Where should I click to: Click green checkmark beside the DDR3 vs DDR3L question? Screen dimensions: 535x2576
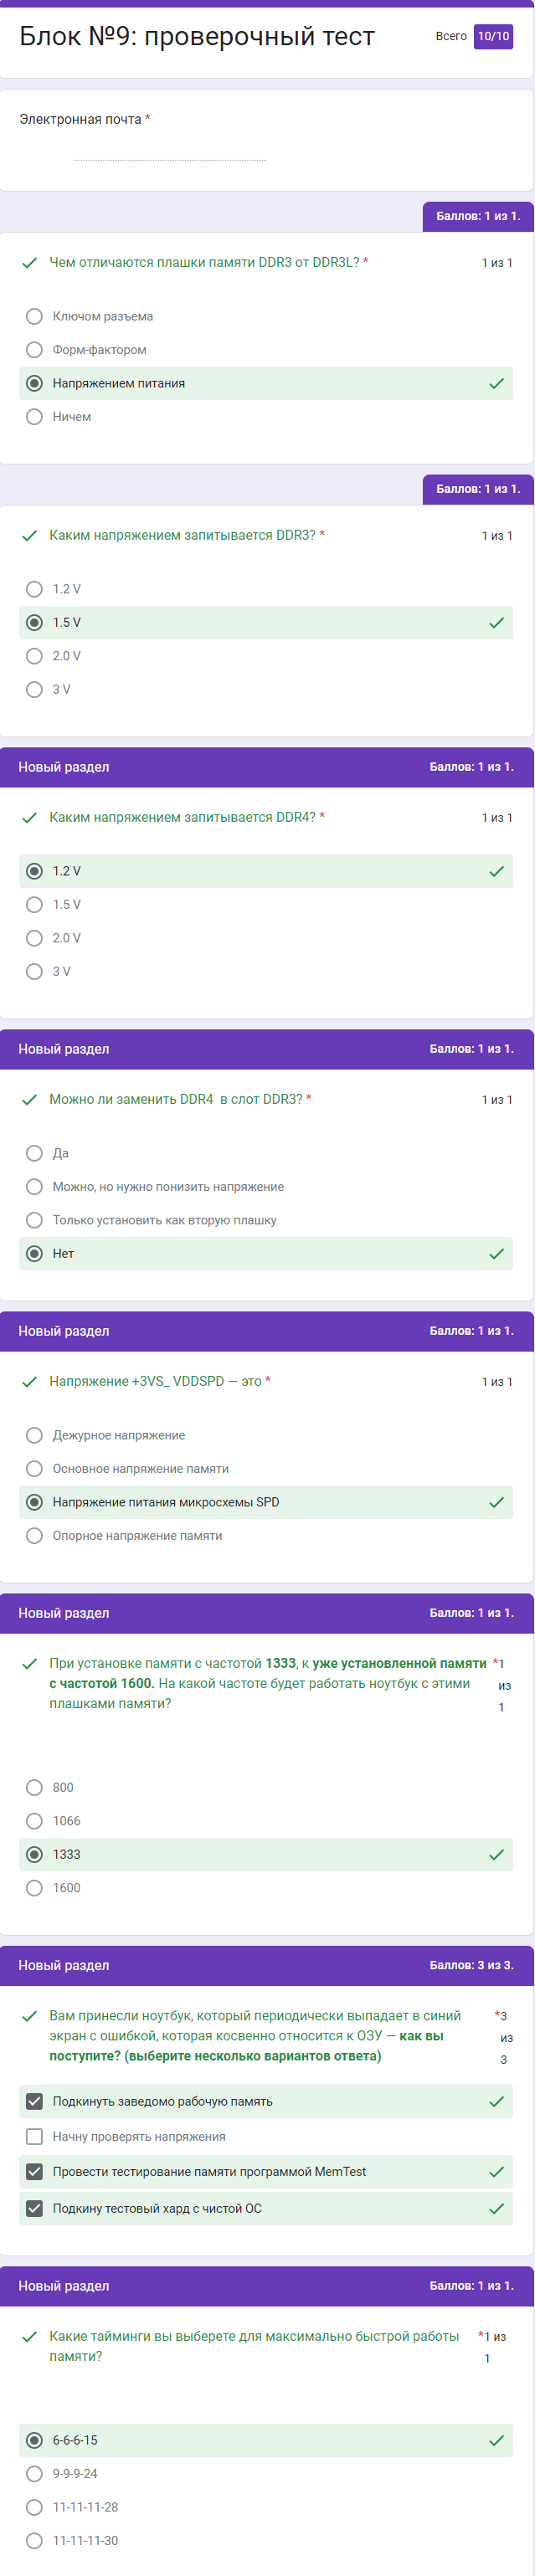click(29, 263)
